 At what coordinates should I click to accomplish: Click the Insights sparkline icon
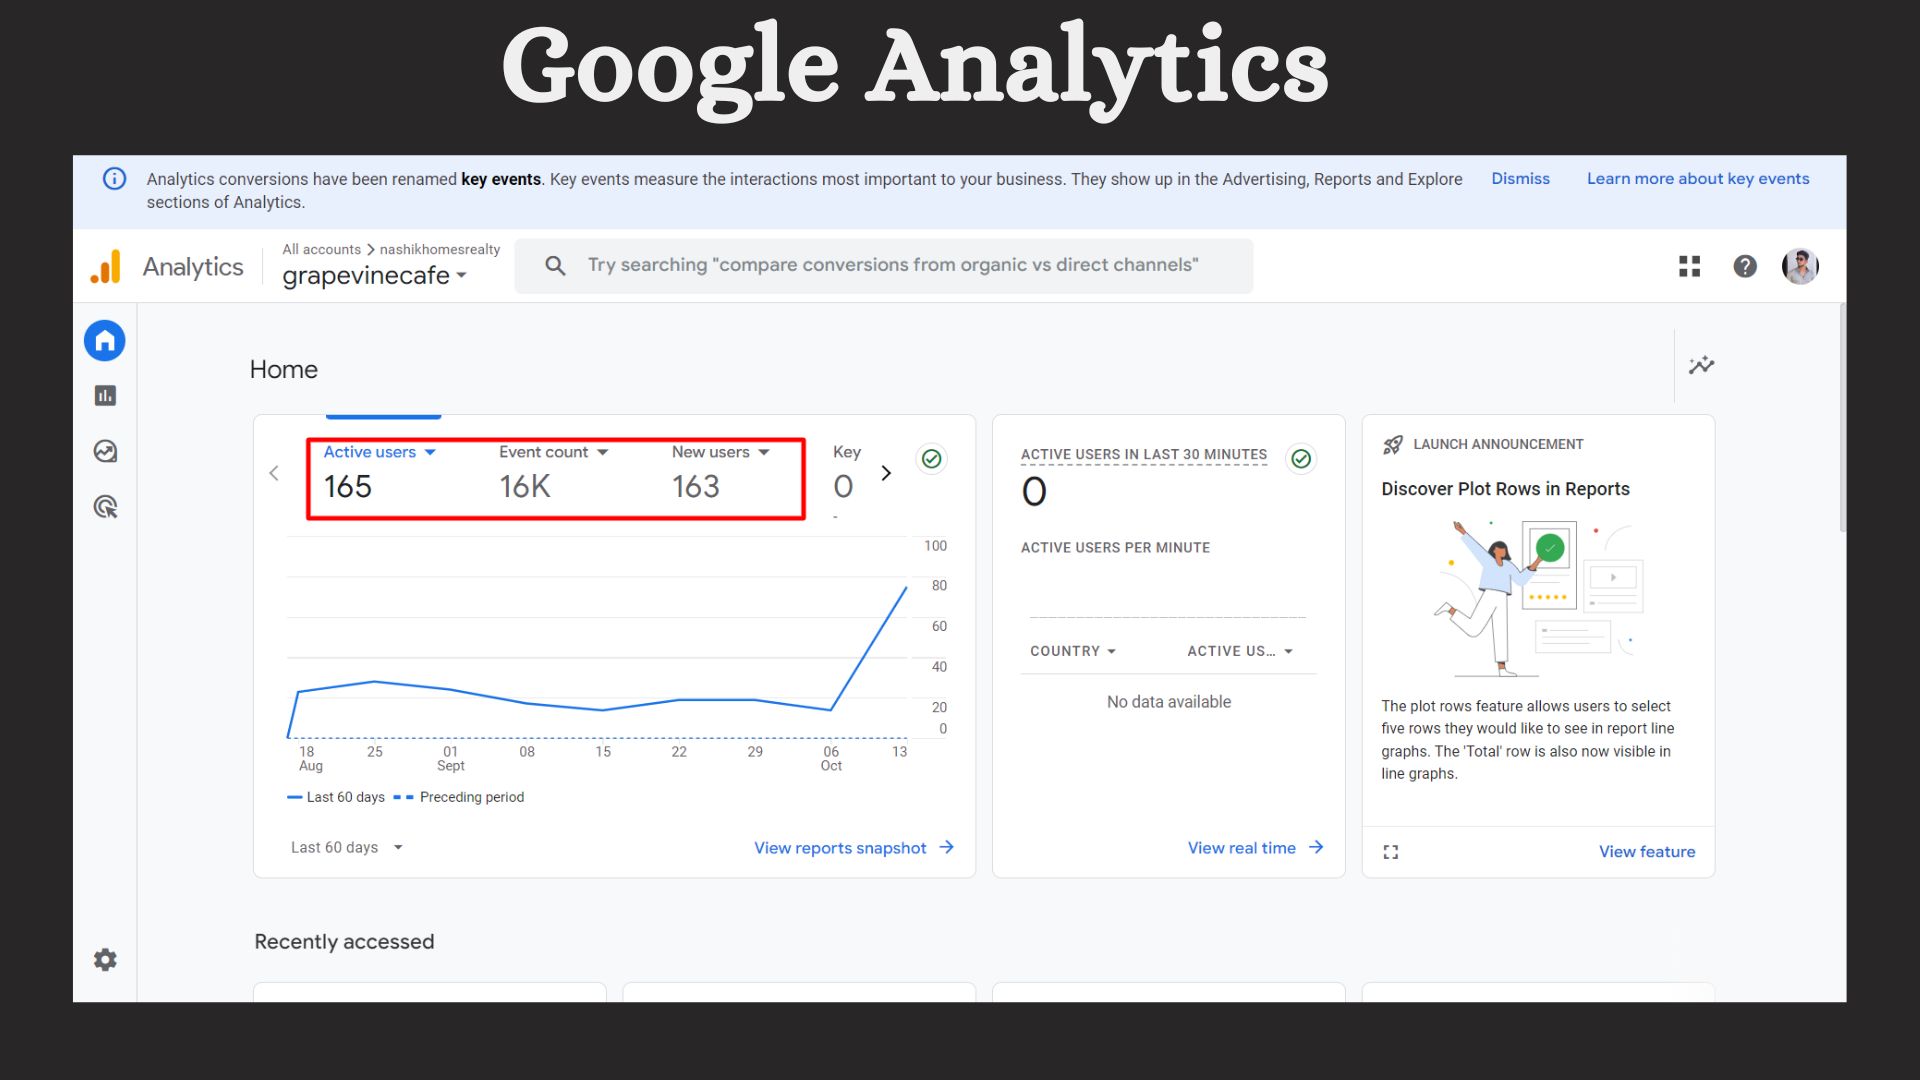point(1701,365)
